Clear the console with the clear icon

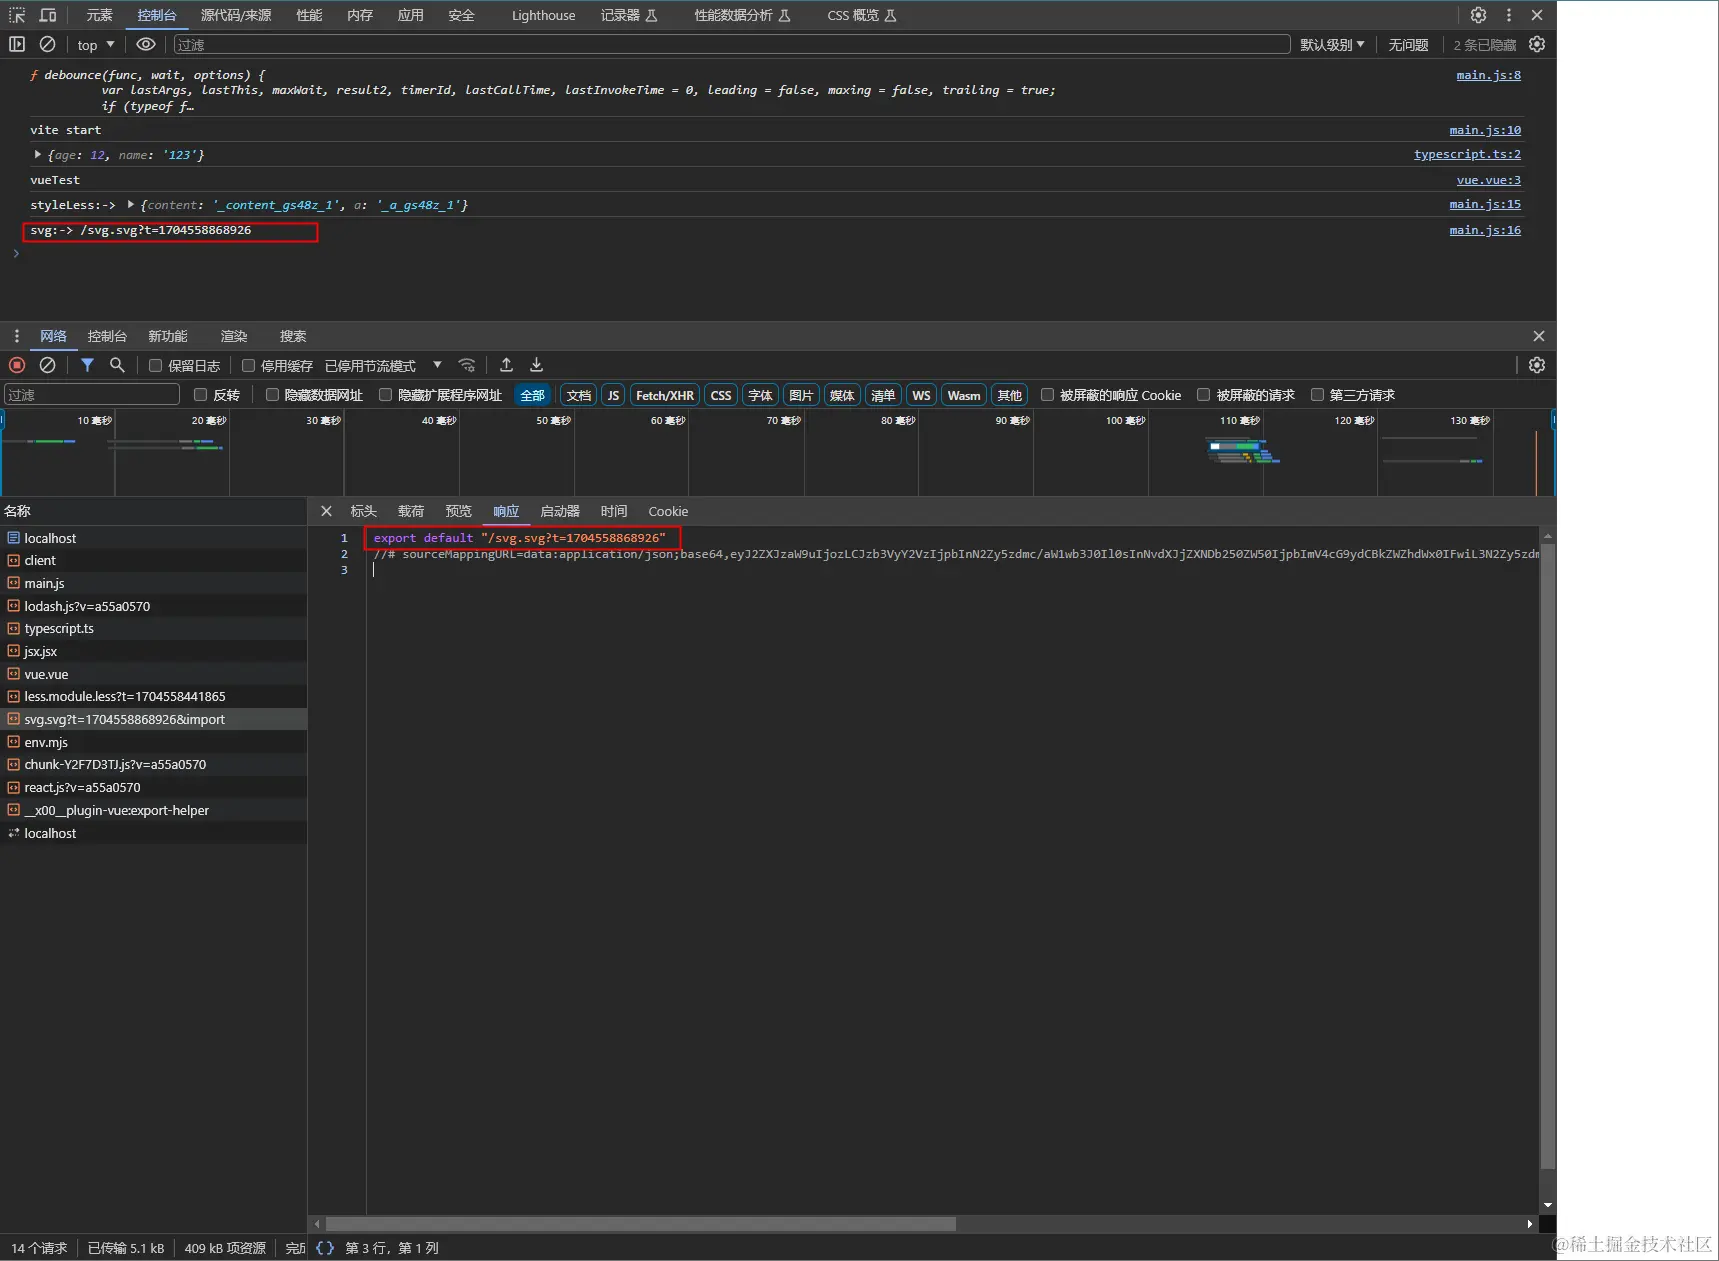(x=47, y=44)
